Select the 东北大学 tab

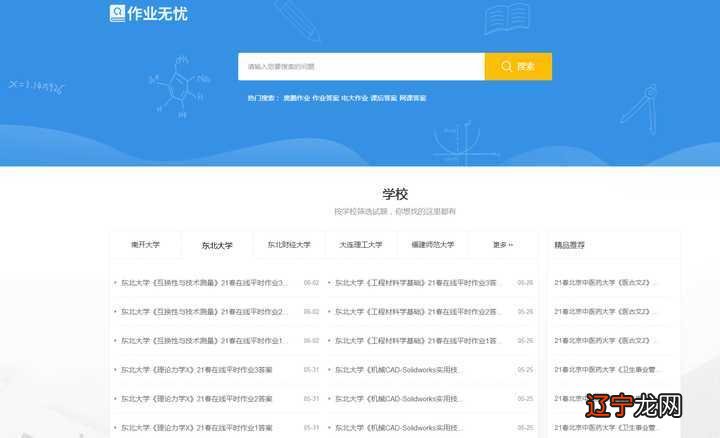click(x=217, y=246)
